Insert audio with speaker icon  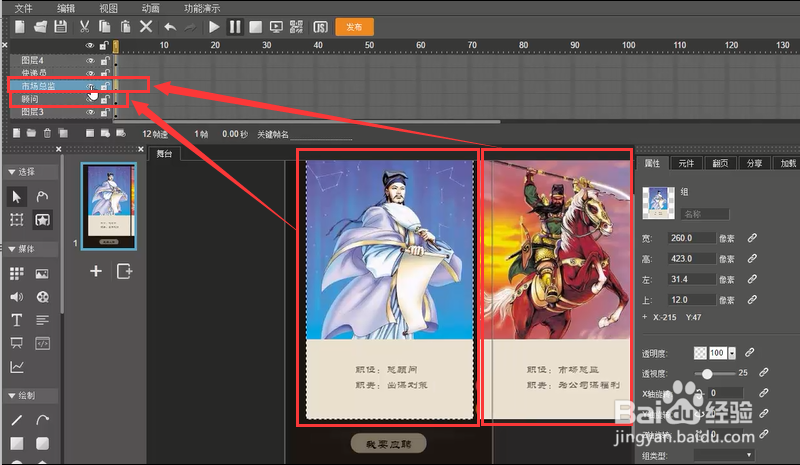tap(16, 297)
